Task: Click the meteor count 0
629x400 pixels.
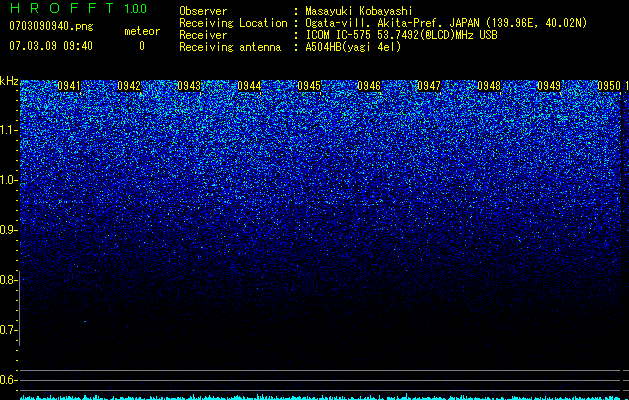Action: coord(142,46)
